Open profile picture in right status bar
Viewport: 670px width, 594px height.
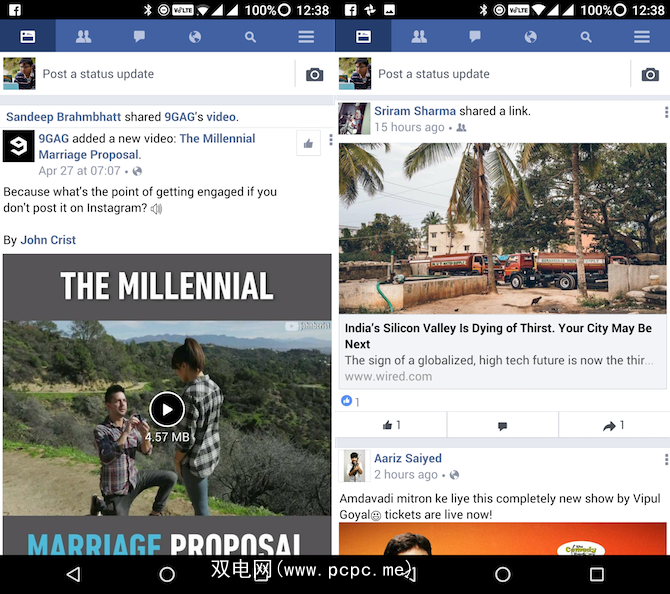[355, 74]
